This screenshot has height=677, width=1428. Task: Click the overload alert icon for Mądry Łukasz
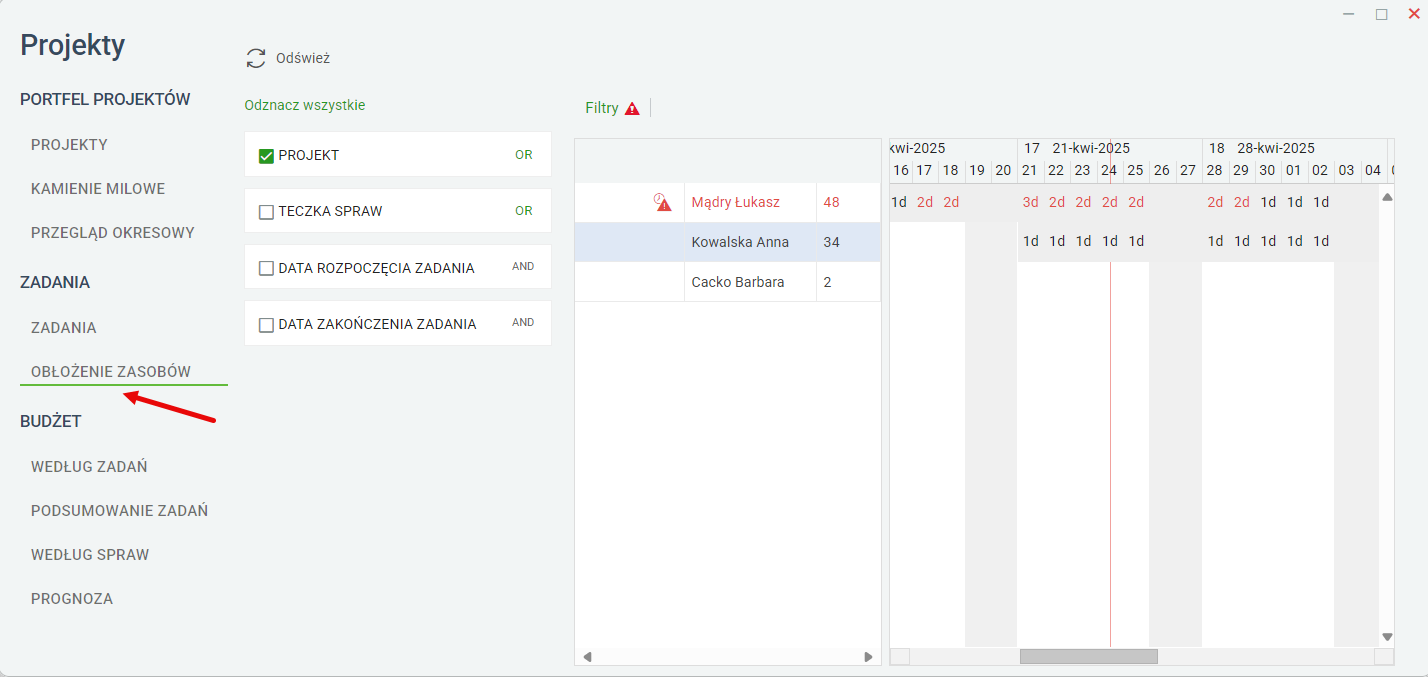point(662,202)
